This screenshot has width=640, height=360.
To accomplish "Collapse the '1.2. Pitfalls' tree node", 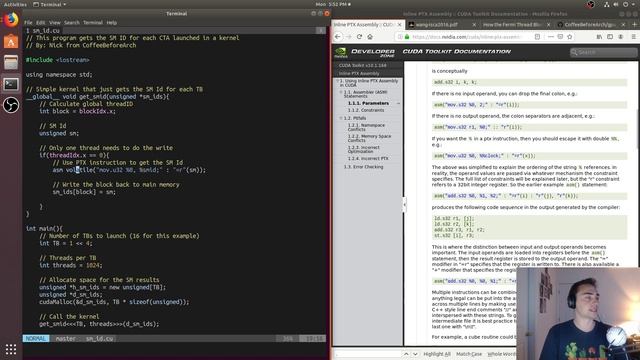I will click(x=341, y=118).
